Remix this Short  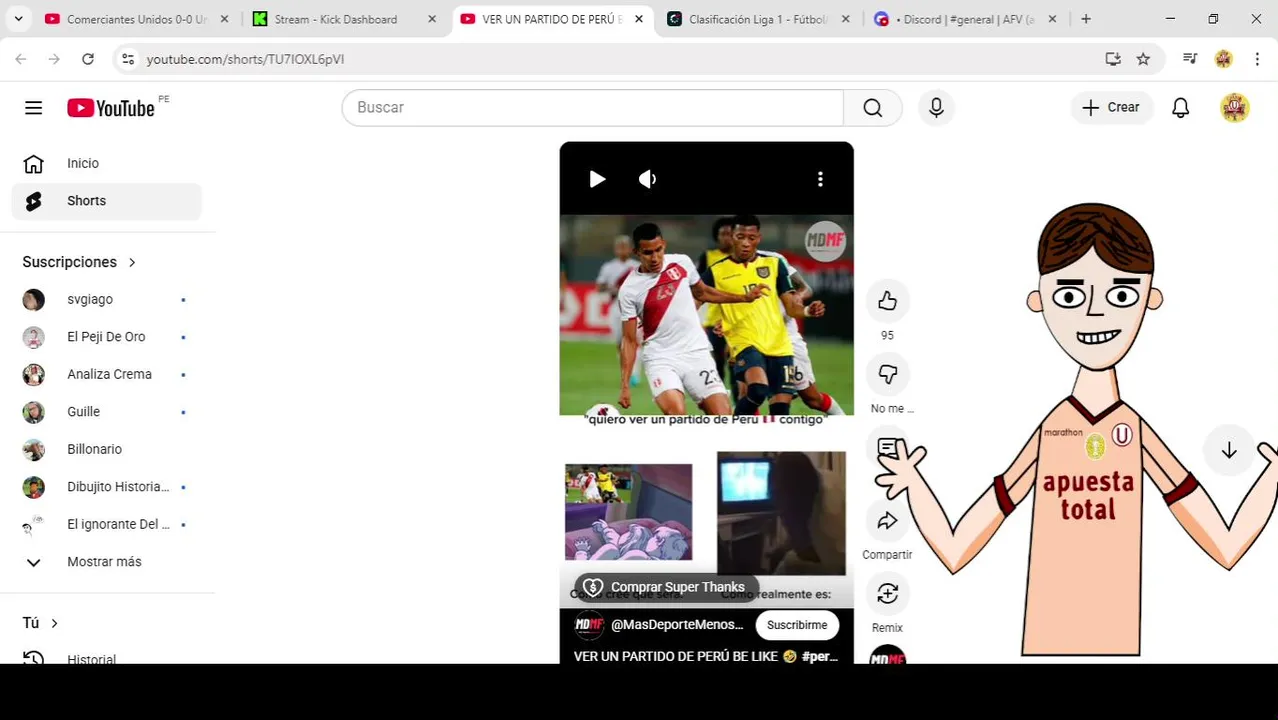pyautogui.click(x=887, y=593)
